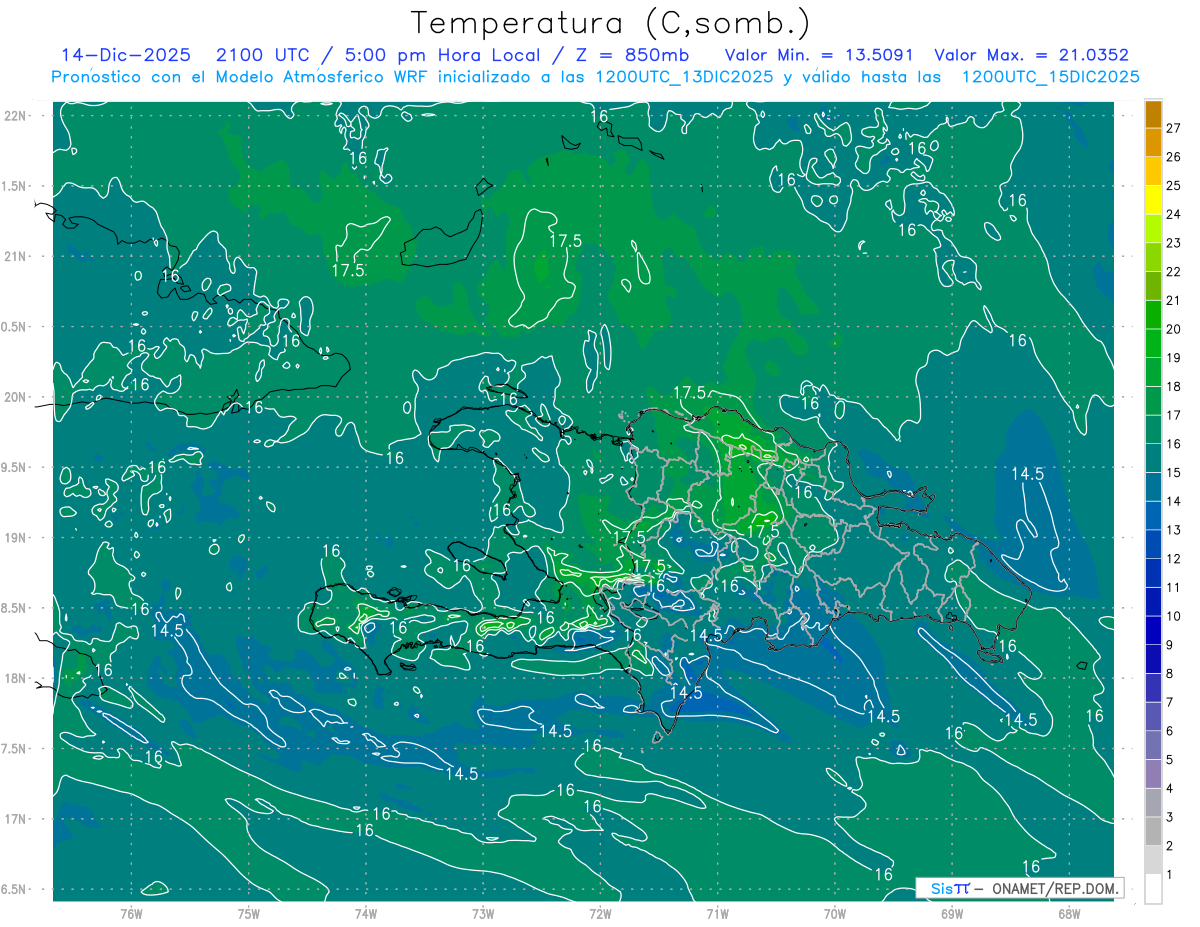The image size is (1200, 927).
Task: Click the '12' label on the color scale
Action: click(x=1174, y=559)
